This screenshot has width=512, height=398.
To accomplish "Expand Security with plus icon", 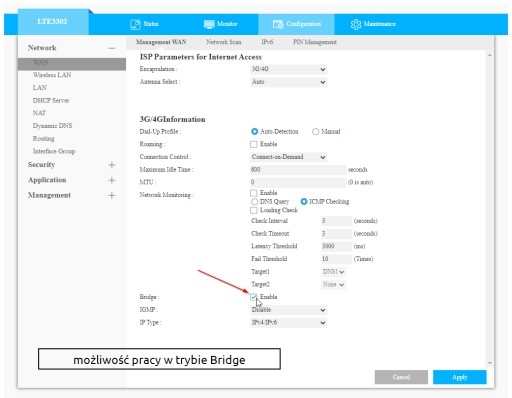I will tap(112, 165).
